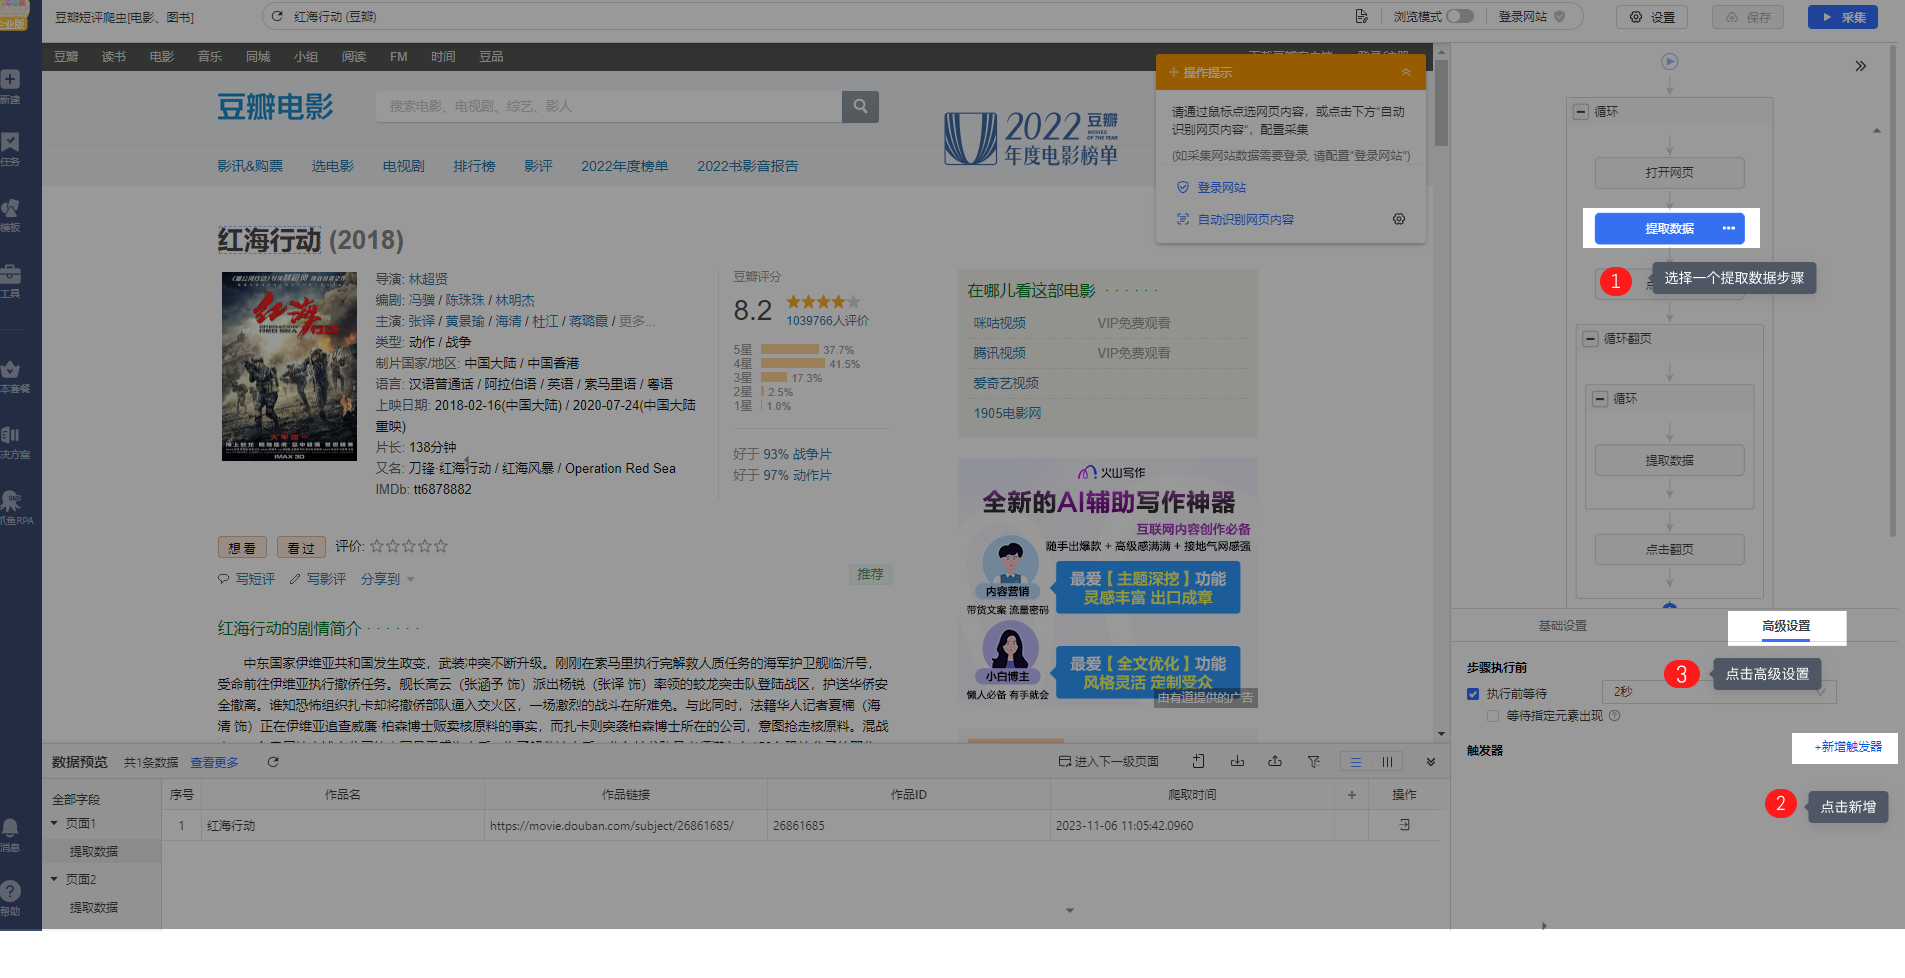Collapse the data preview panel with double-down chevrons

coord(1431,762)
